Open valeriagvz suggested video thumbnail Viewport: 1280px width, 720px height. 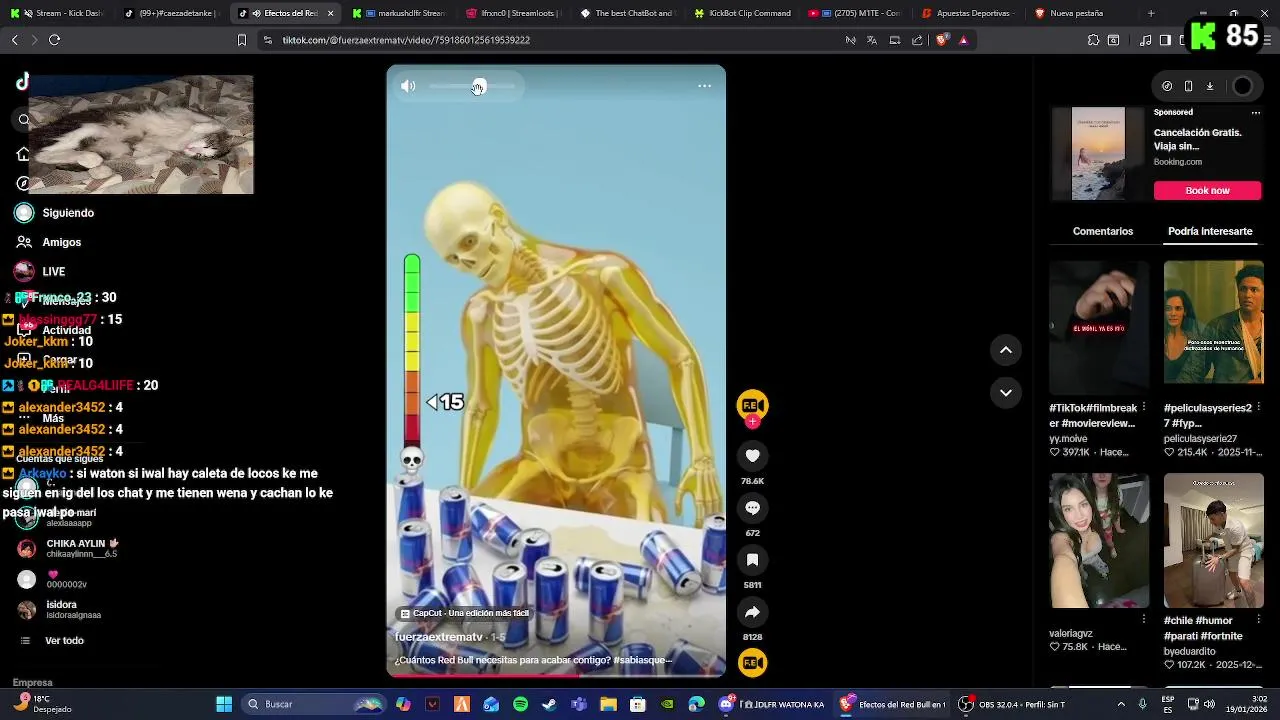click(x=1099, y=540)
